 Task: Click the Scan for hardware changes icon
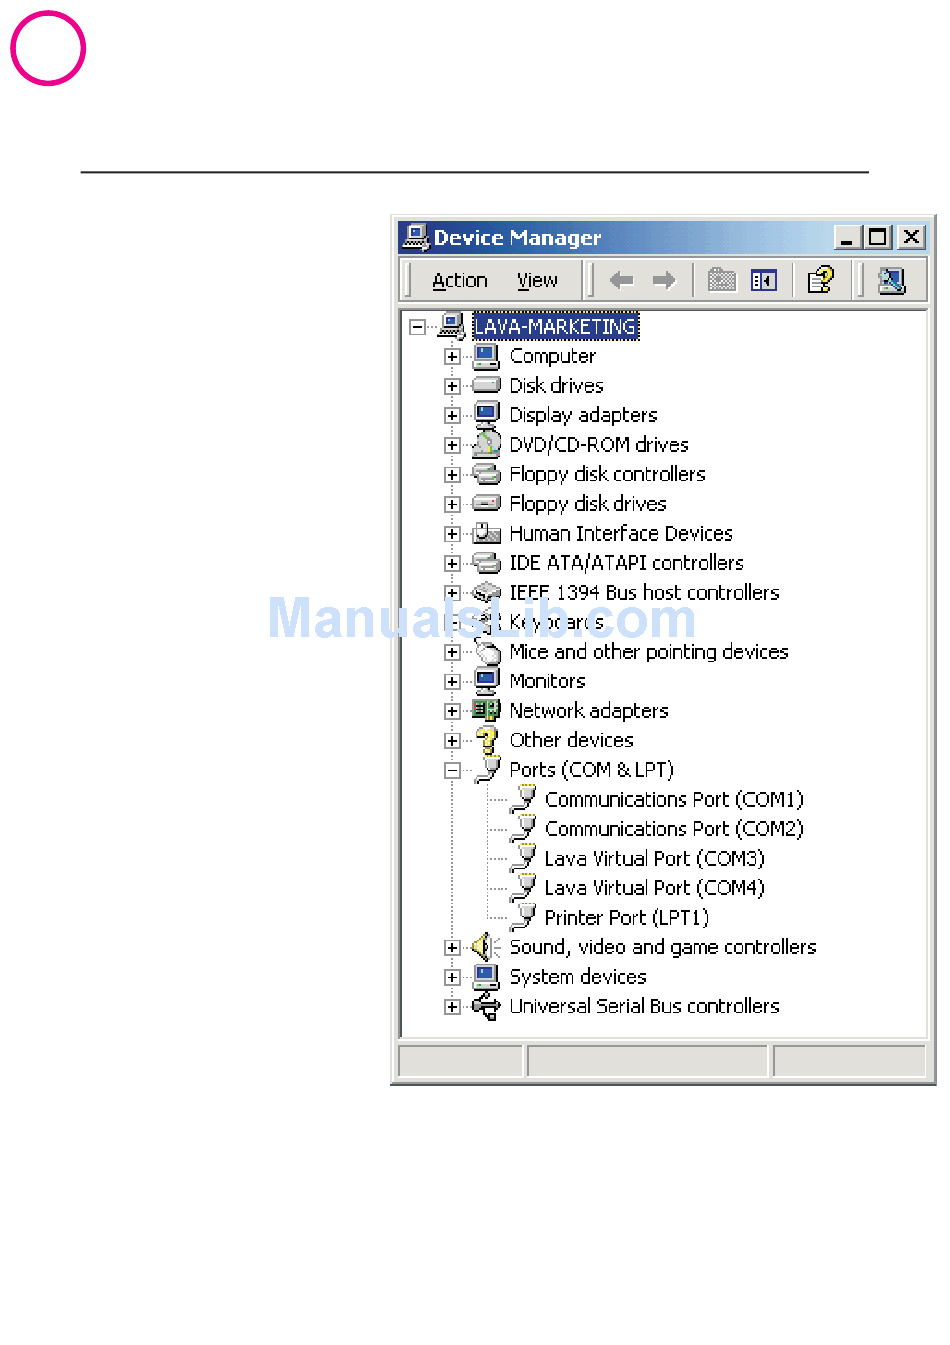click(891, 280)
